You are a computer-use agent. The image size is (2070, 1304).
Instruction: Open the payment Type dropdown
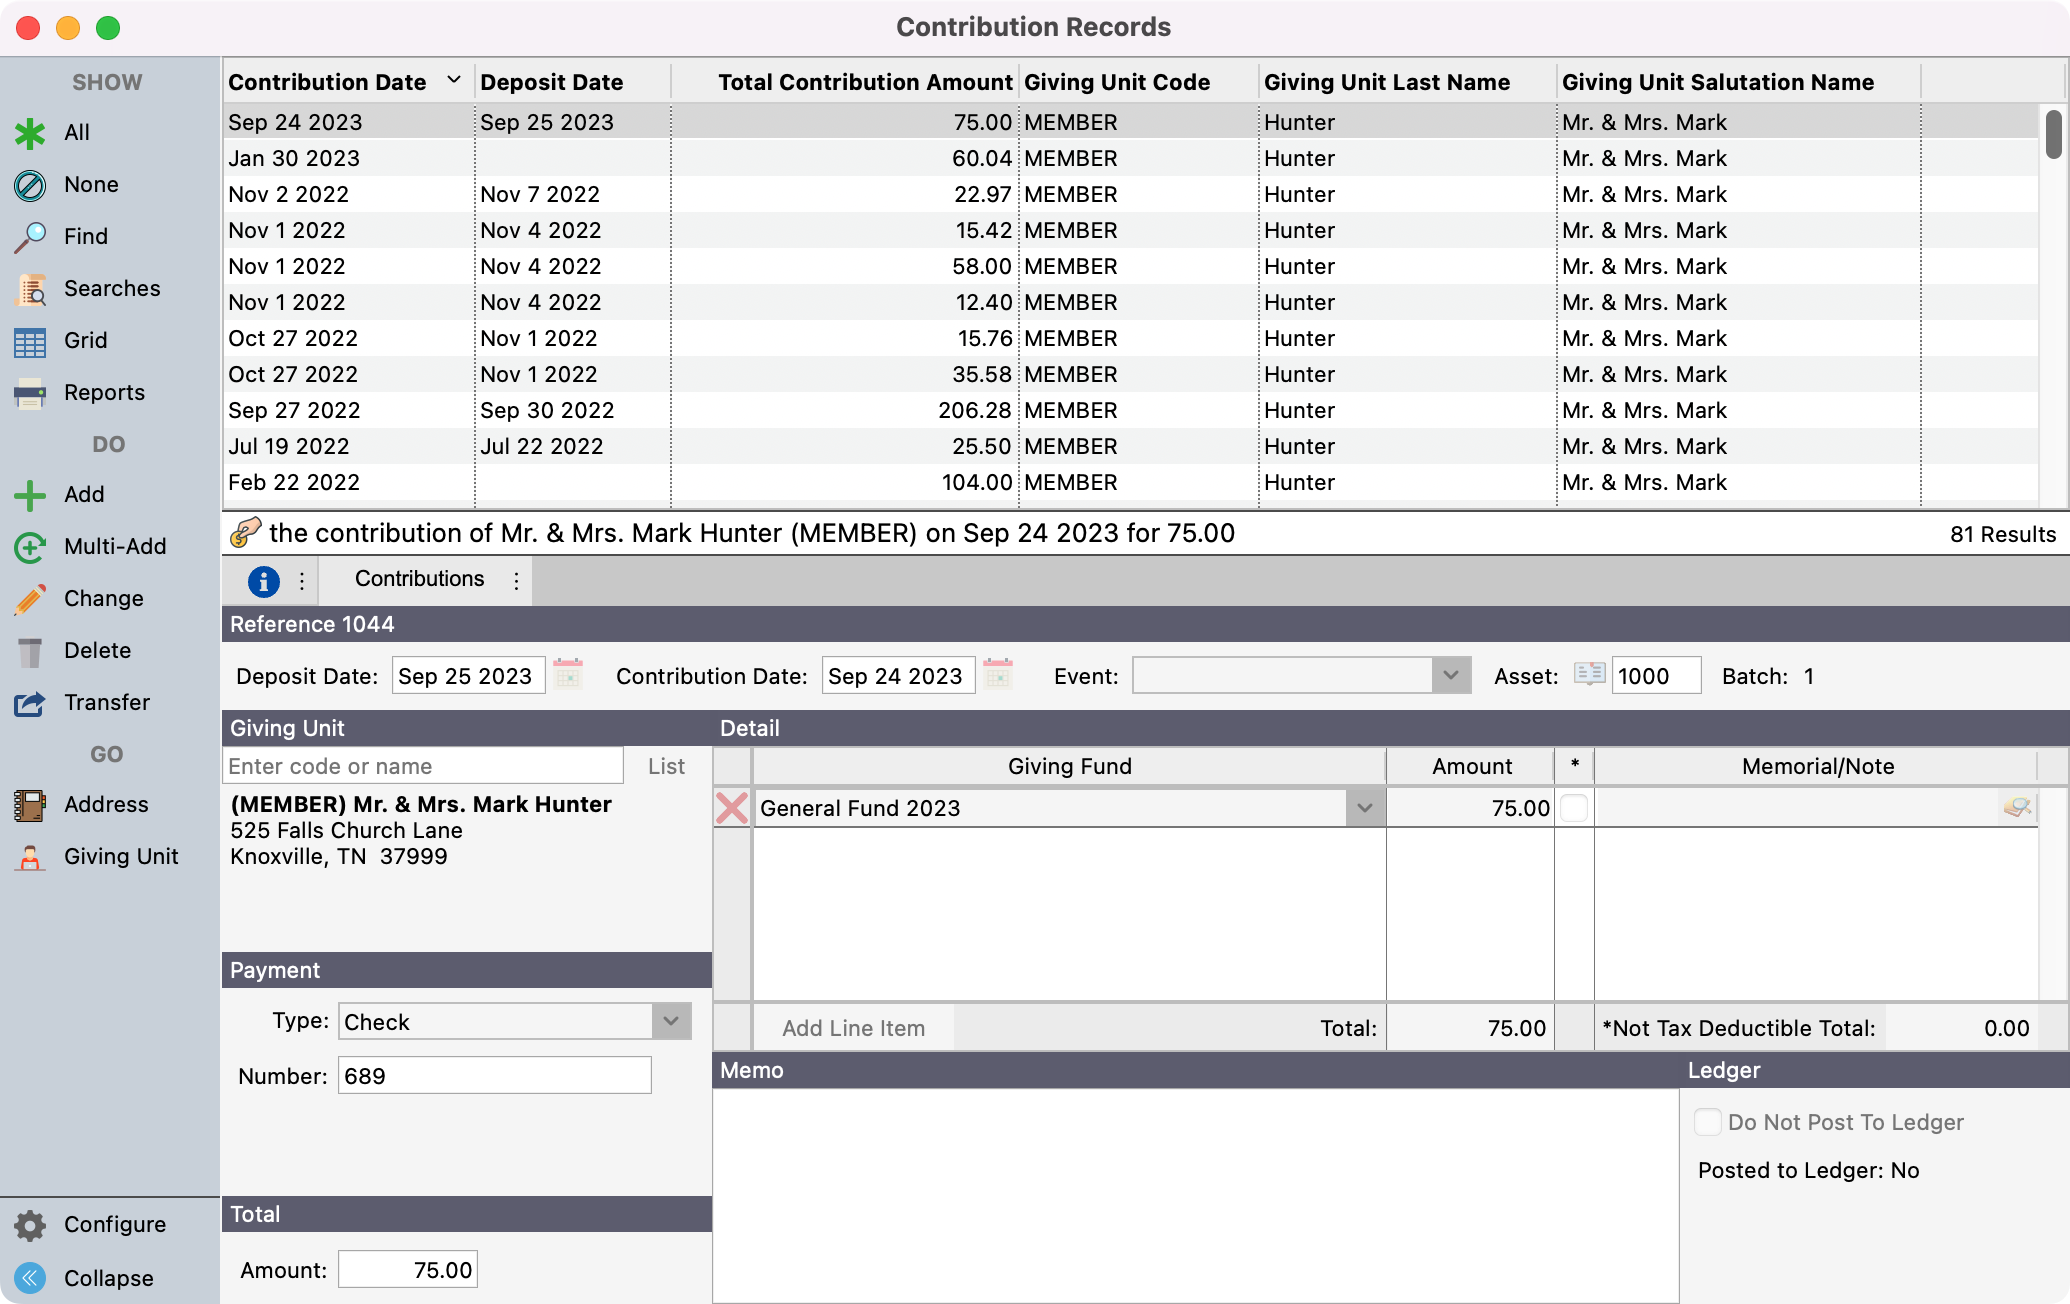click(671, 1022)
